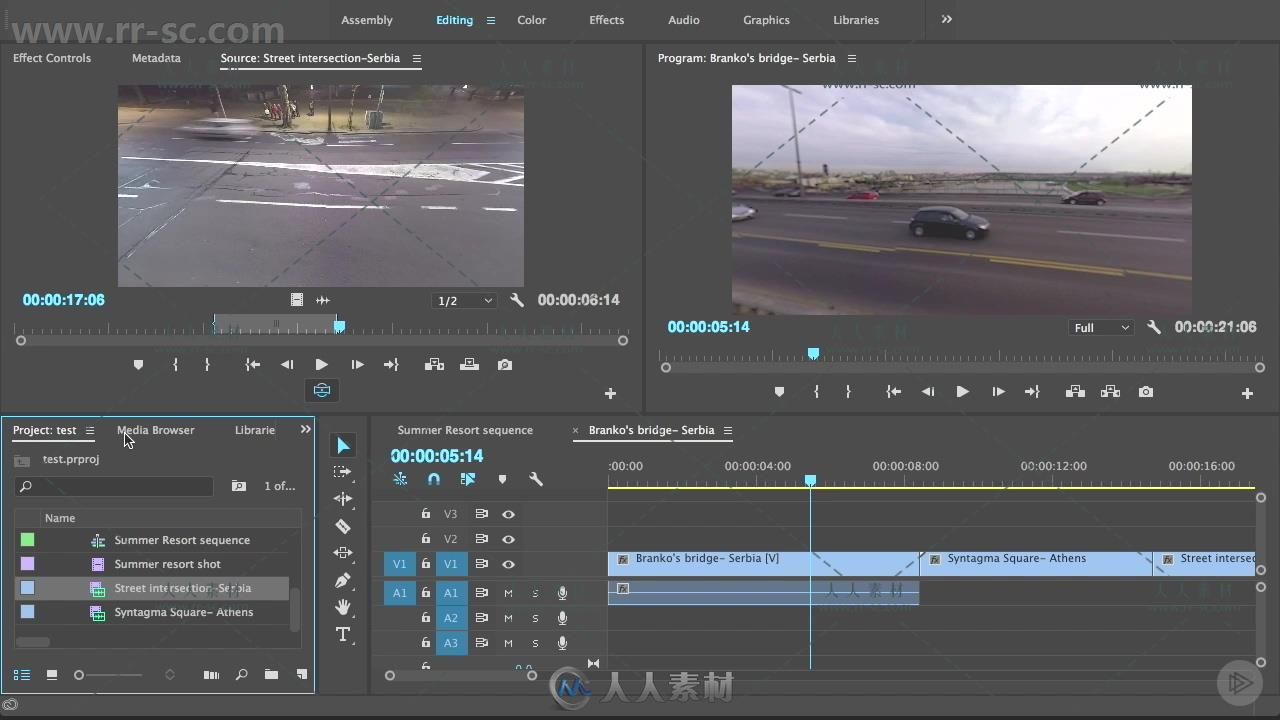The width and height of the screenshot is (1280, 720).
Task: Click New Bin folder icon in Project panel
Action: [x=271, y=675]
